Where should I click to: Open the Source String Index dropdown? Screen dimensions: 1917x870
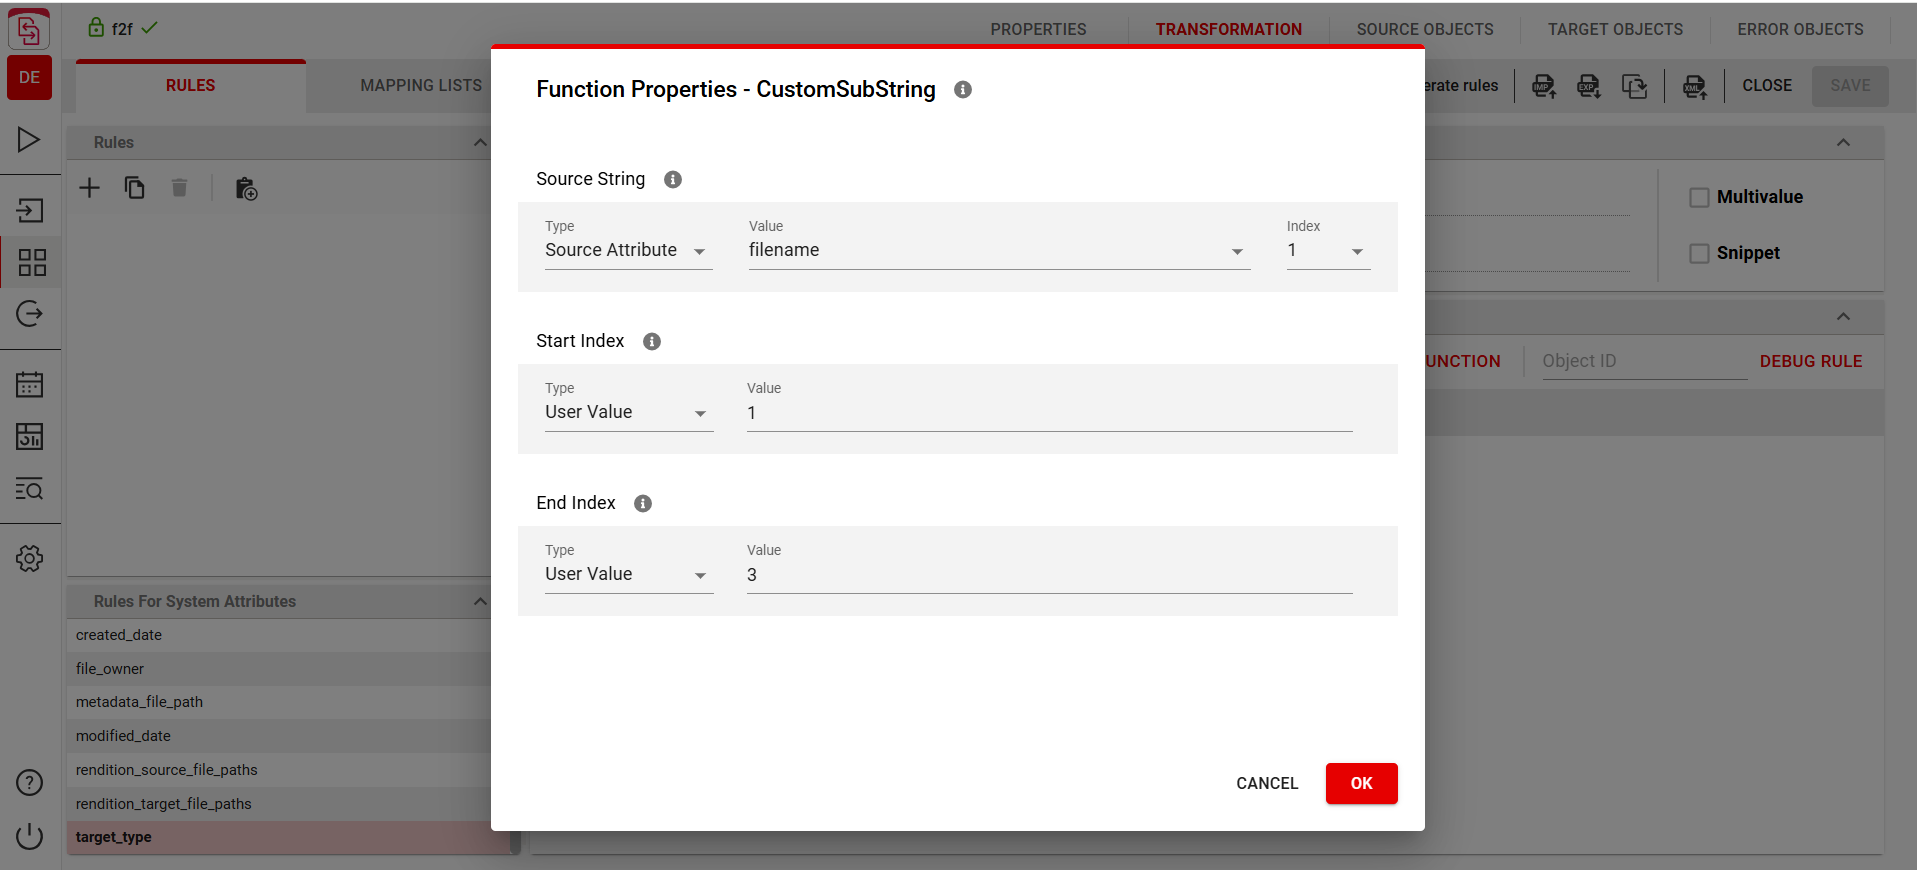pyautogui.click(x=1328, y=250)
